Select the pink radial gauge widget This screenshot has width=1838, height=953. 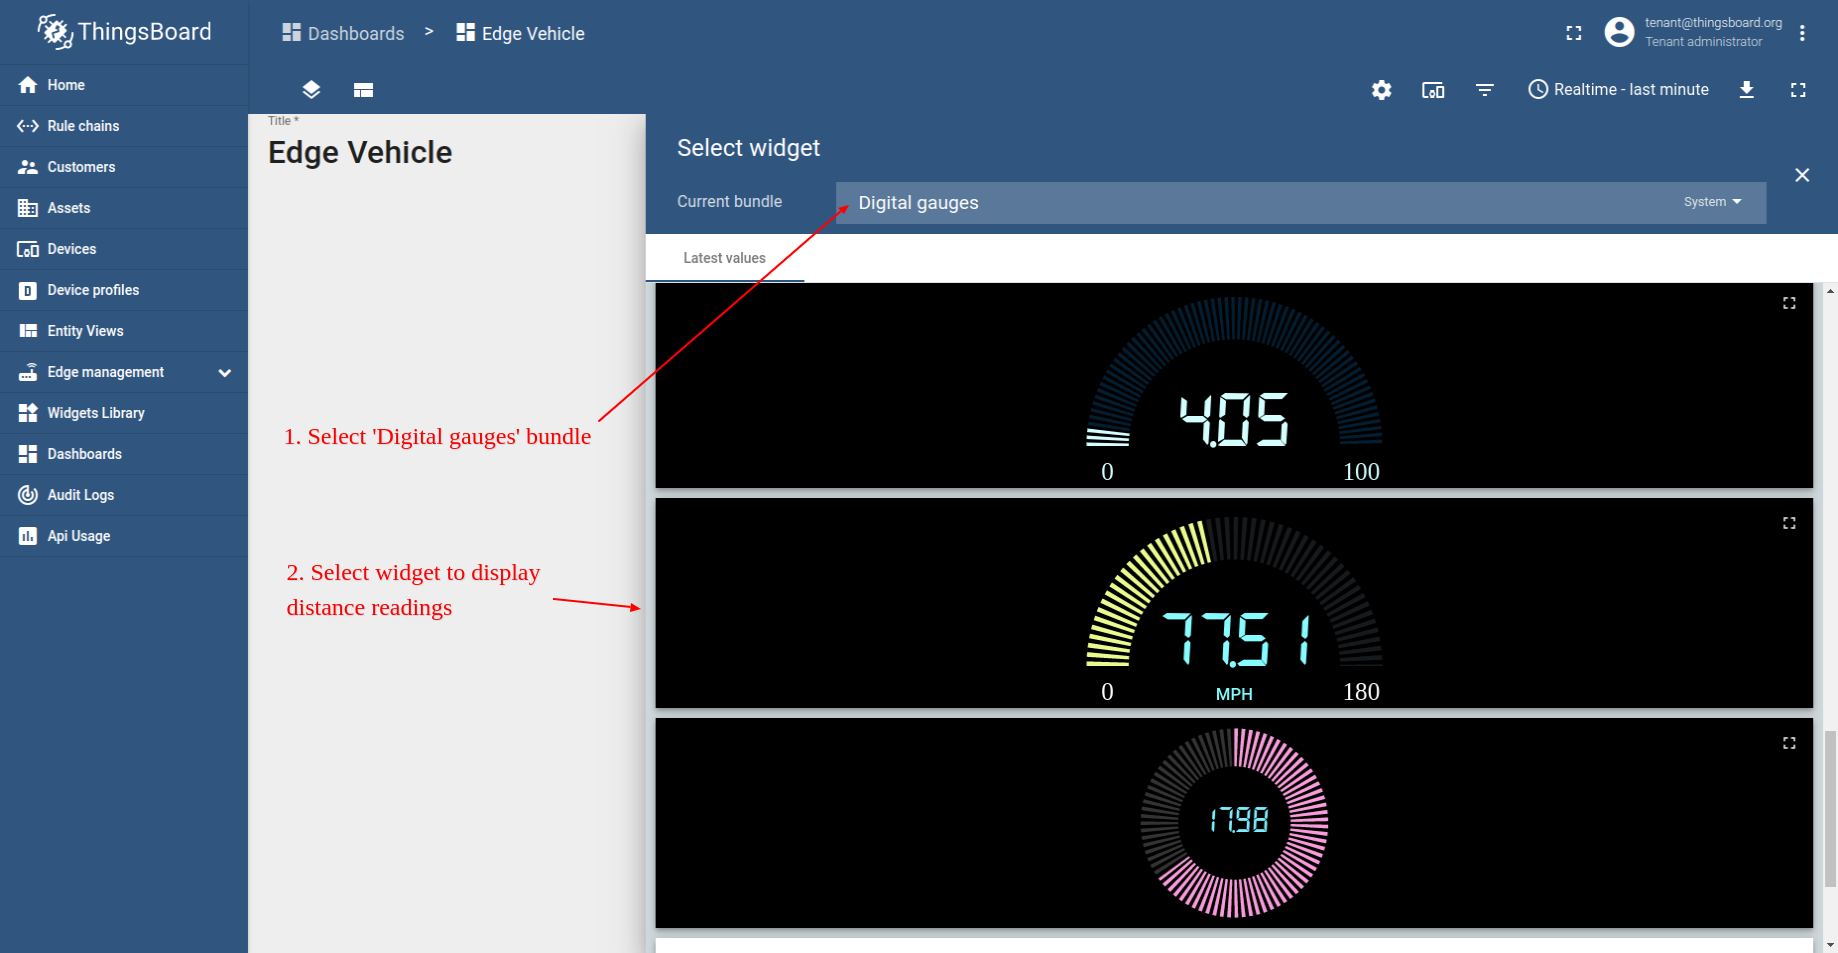point(1234,823)
